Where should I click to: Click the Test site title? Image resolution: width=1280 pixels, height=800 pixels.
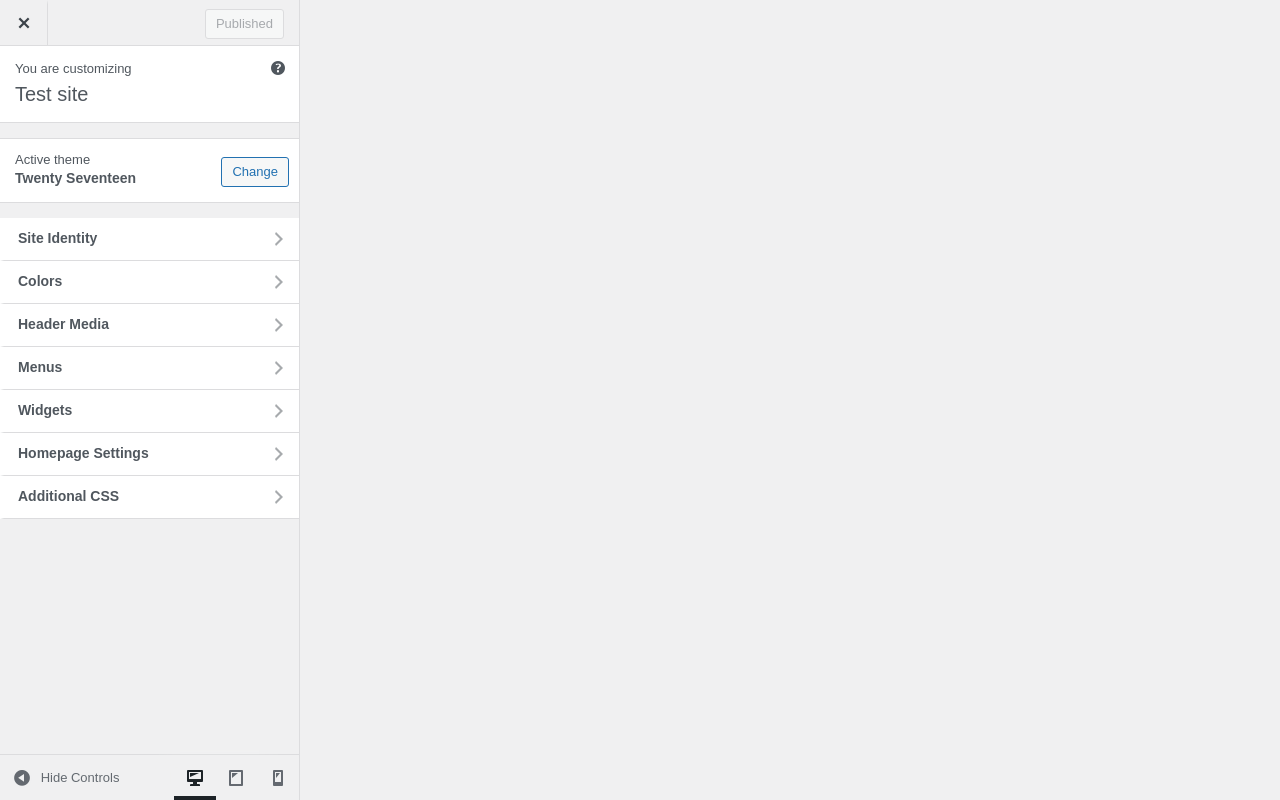[x=52, y=94]
